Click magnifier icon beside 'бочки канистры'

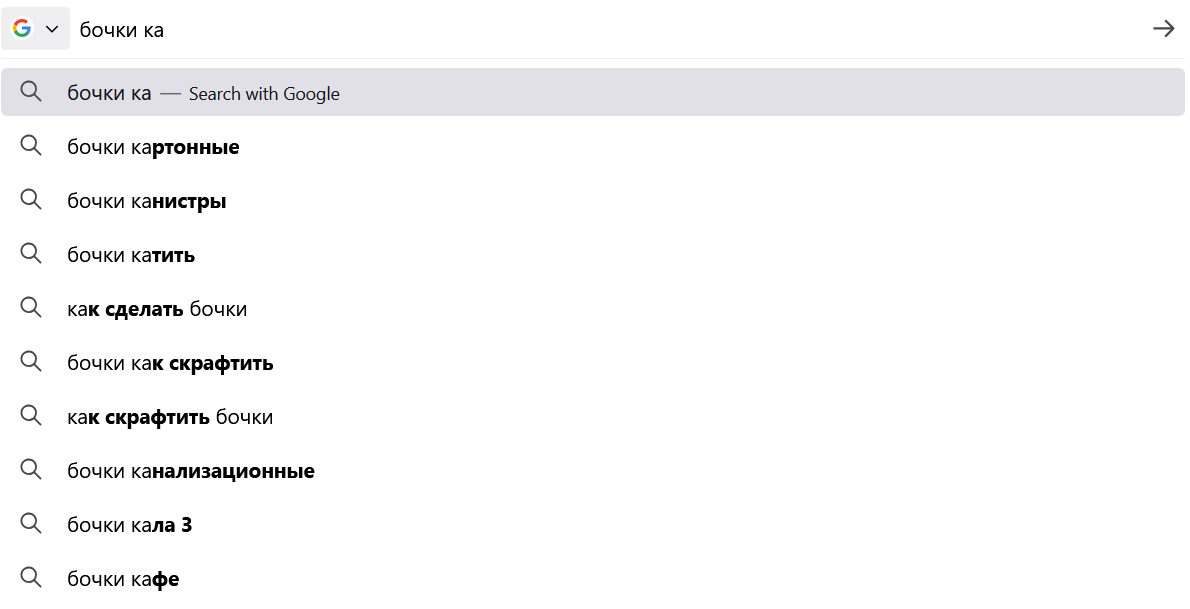[31, 200]
